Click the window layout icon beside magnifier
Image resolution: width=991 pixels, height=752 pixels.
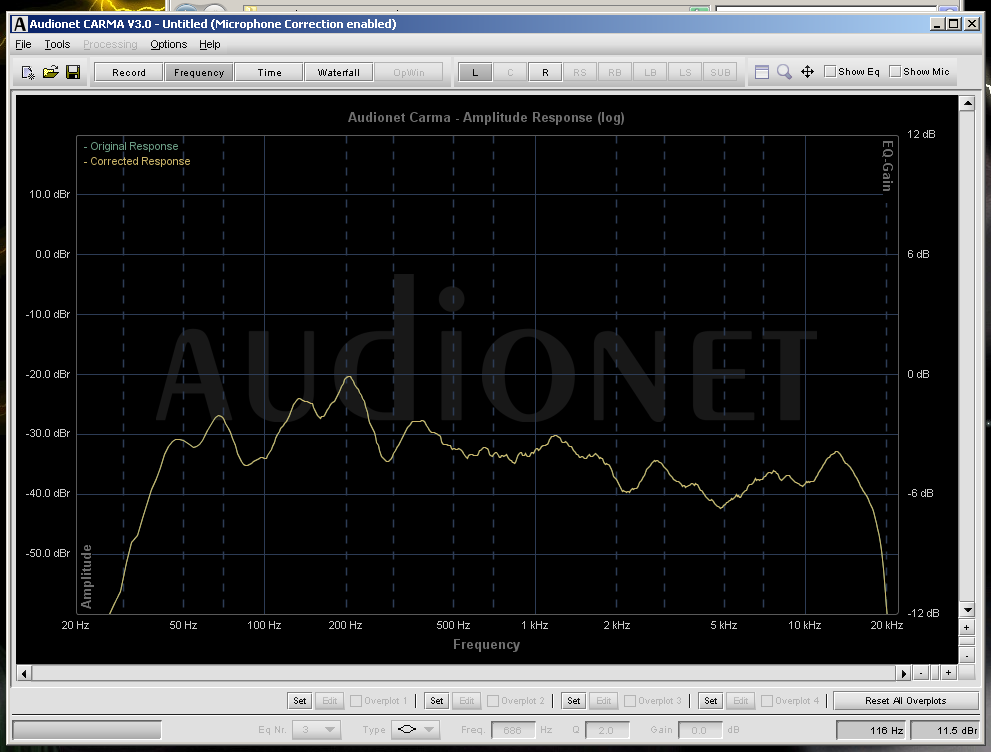(x=762, y=72)
